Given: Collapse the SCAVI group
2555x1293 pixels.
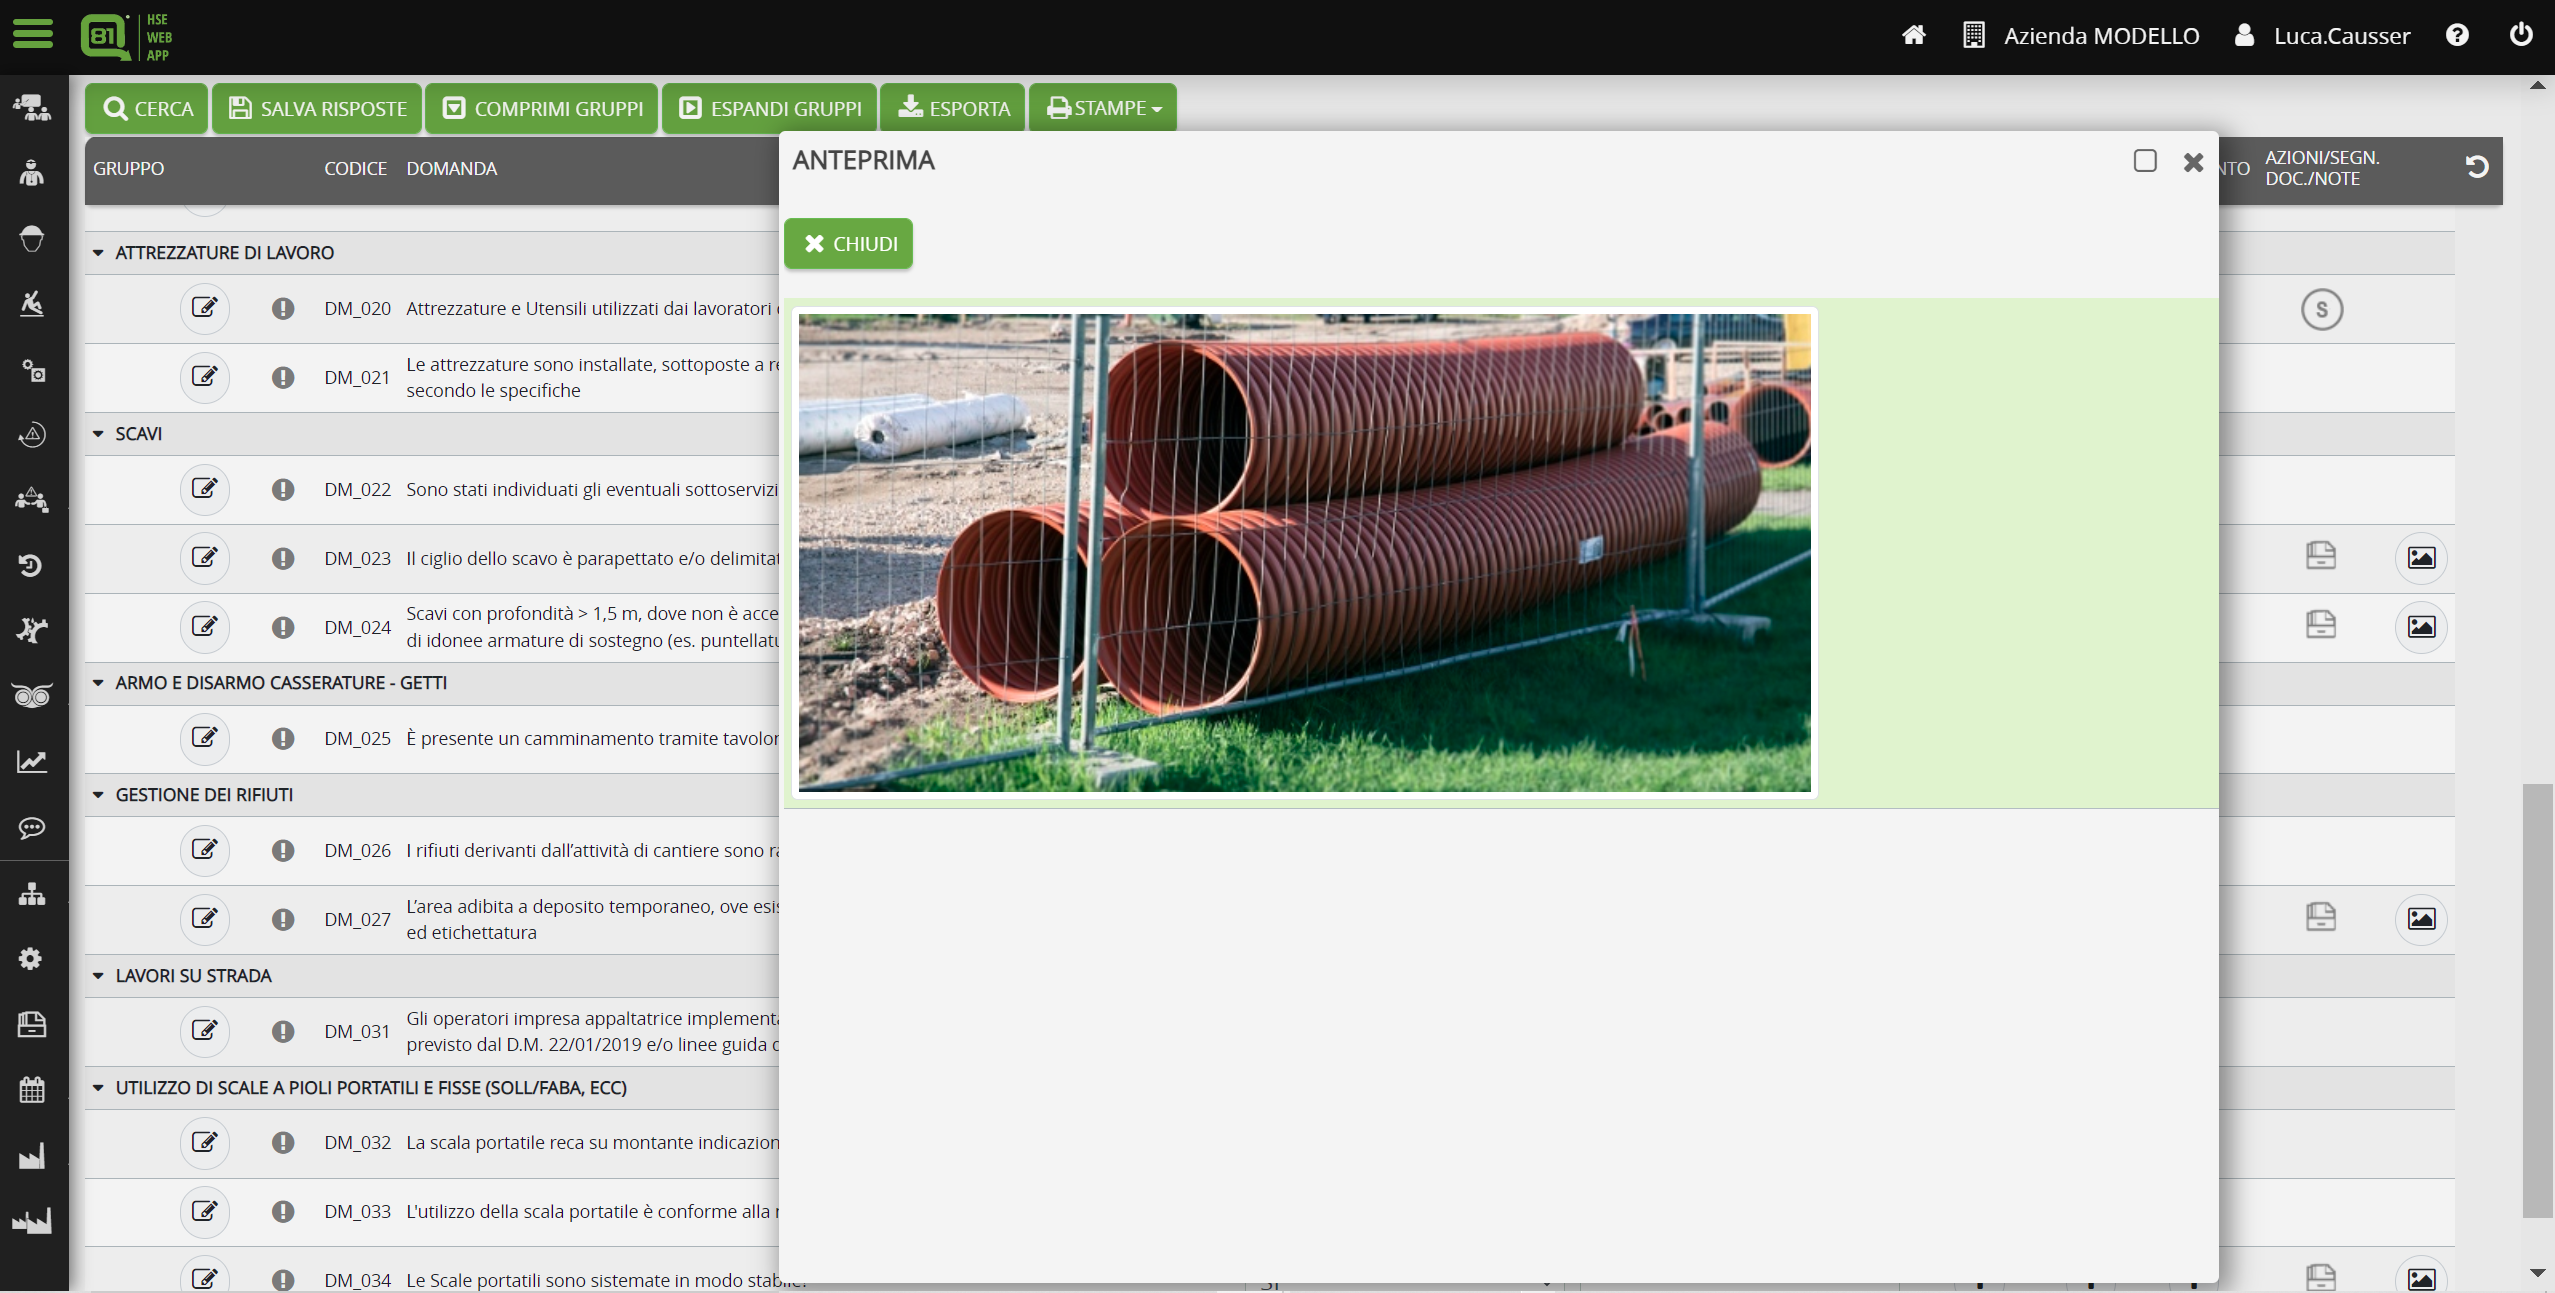Looking at the screenshot, I should point(97,433).
